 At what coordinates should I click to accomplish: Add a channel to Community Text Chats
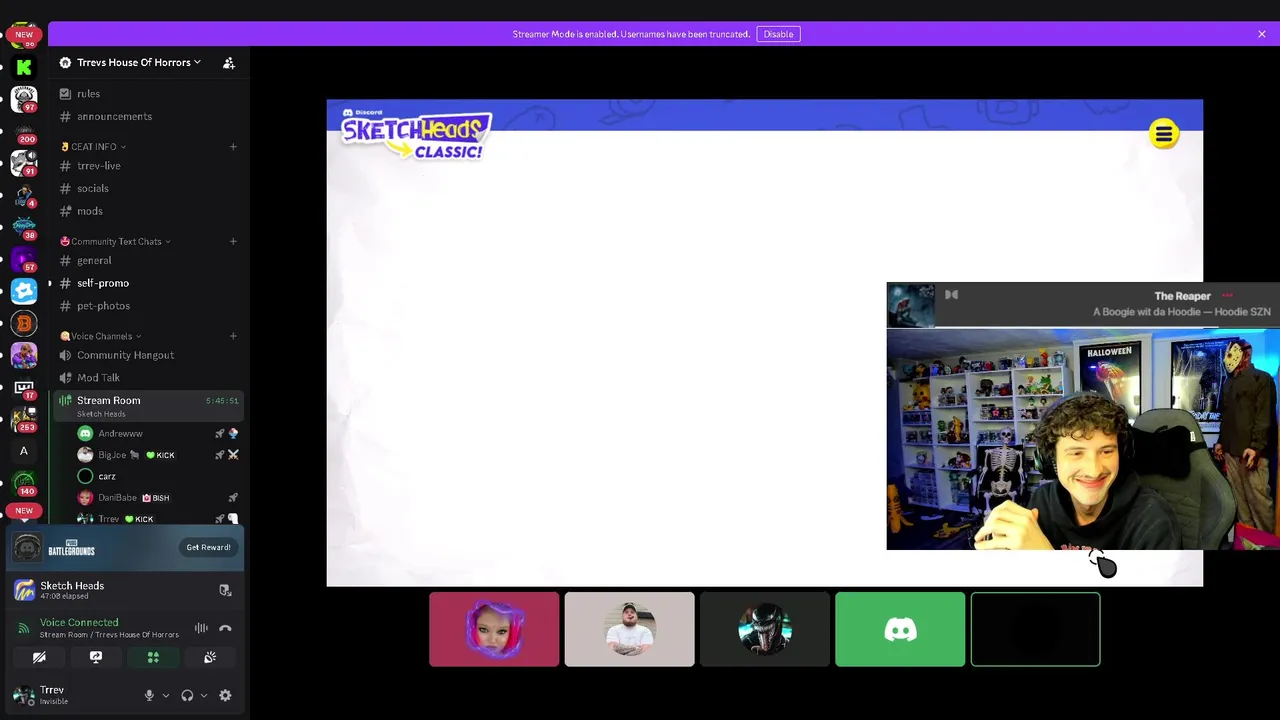coord(233,242)
